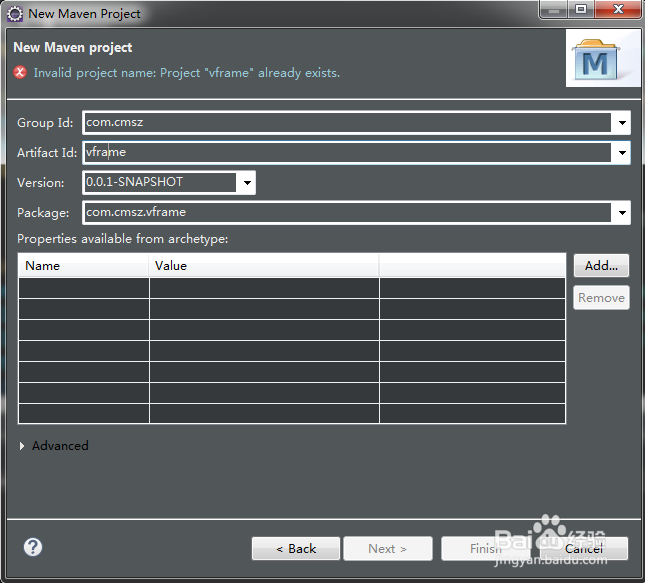Maximize the New Maven Project window
The image size is (645, 583).
(581, 9)
